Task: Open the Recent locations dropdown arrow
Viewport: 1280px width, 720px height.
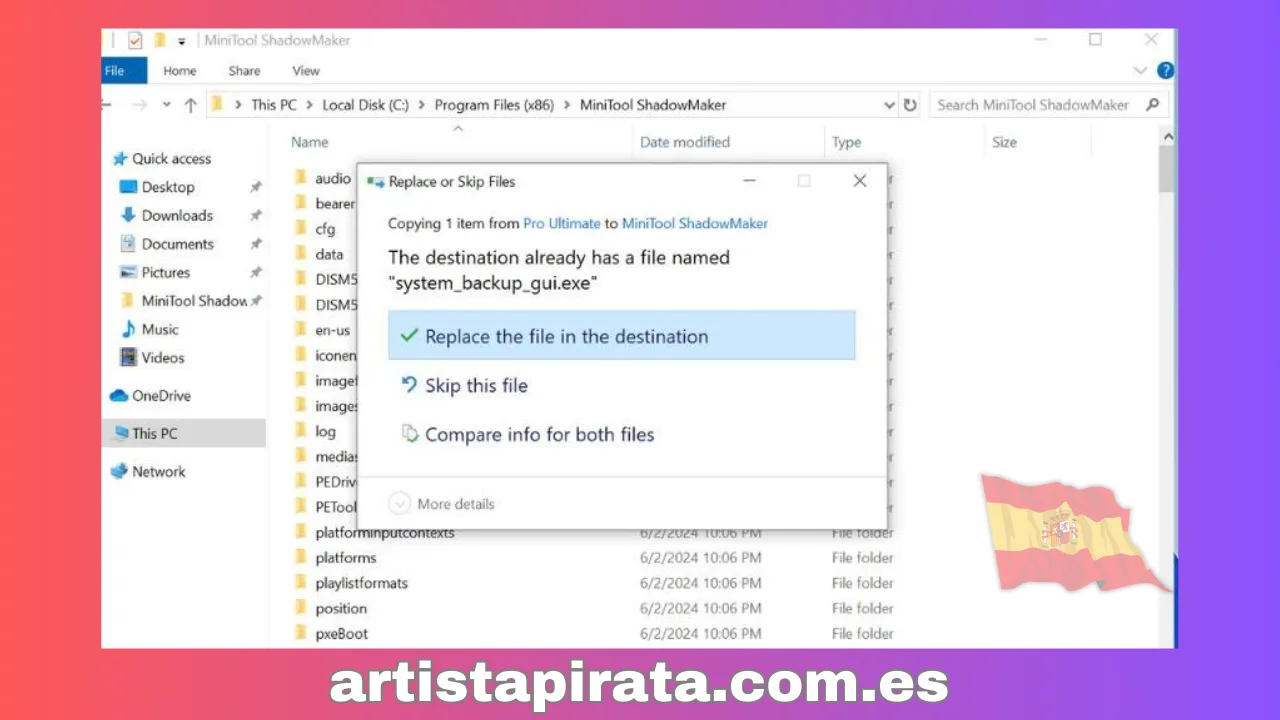Action: click(x=166, y=105)
